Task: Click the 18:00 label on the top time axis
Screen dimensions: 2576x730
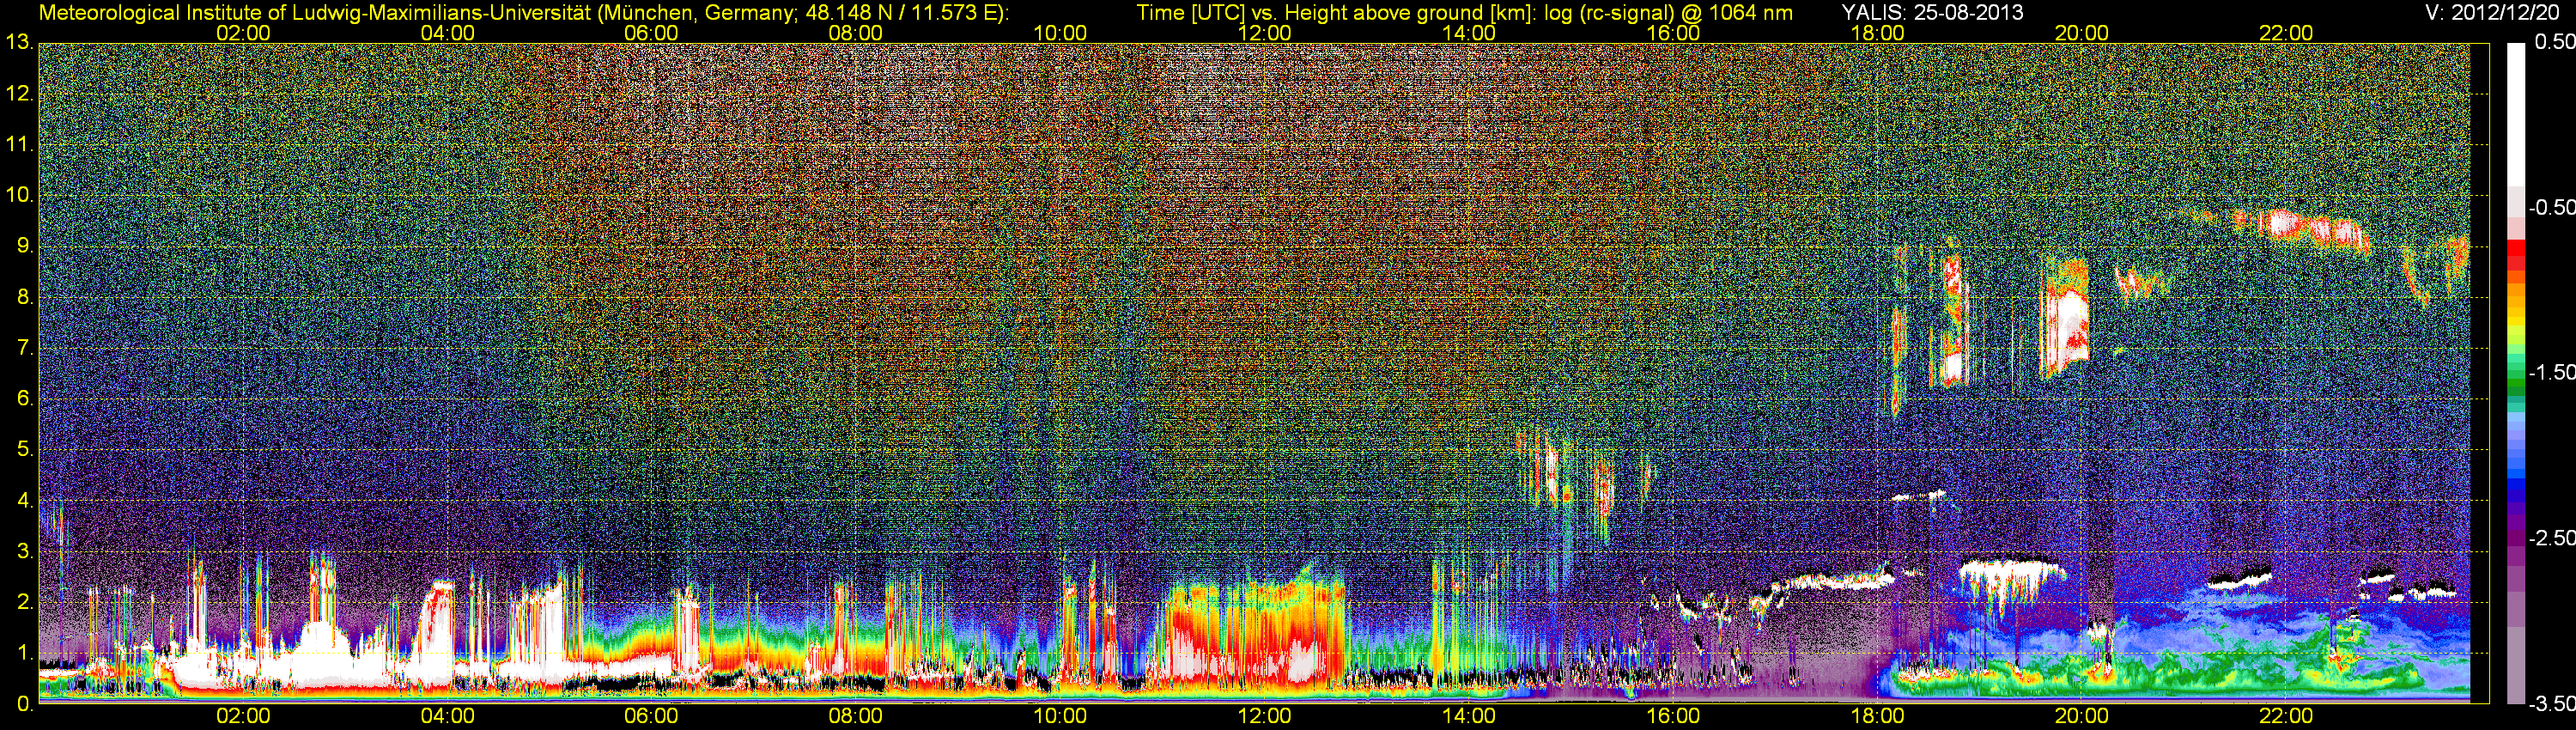Action: click(x=1877, y=33)
